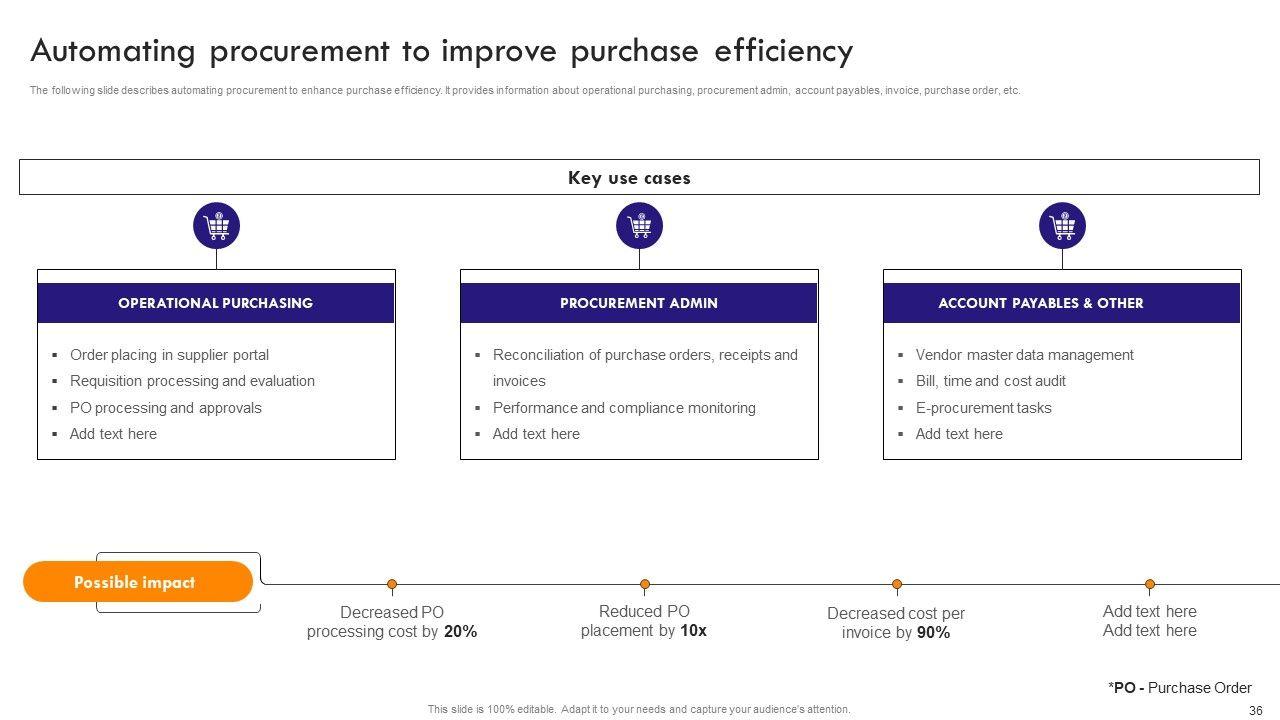The height and width of the screenshot is (720, 1280).
Task: Click 'PO processing and approvals' bullet
Action: point(166,408)
